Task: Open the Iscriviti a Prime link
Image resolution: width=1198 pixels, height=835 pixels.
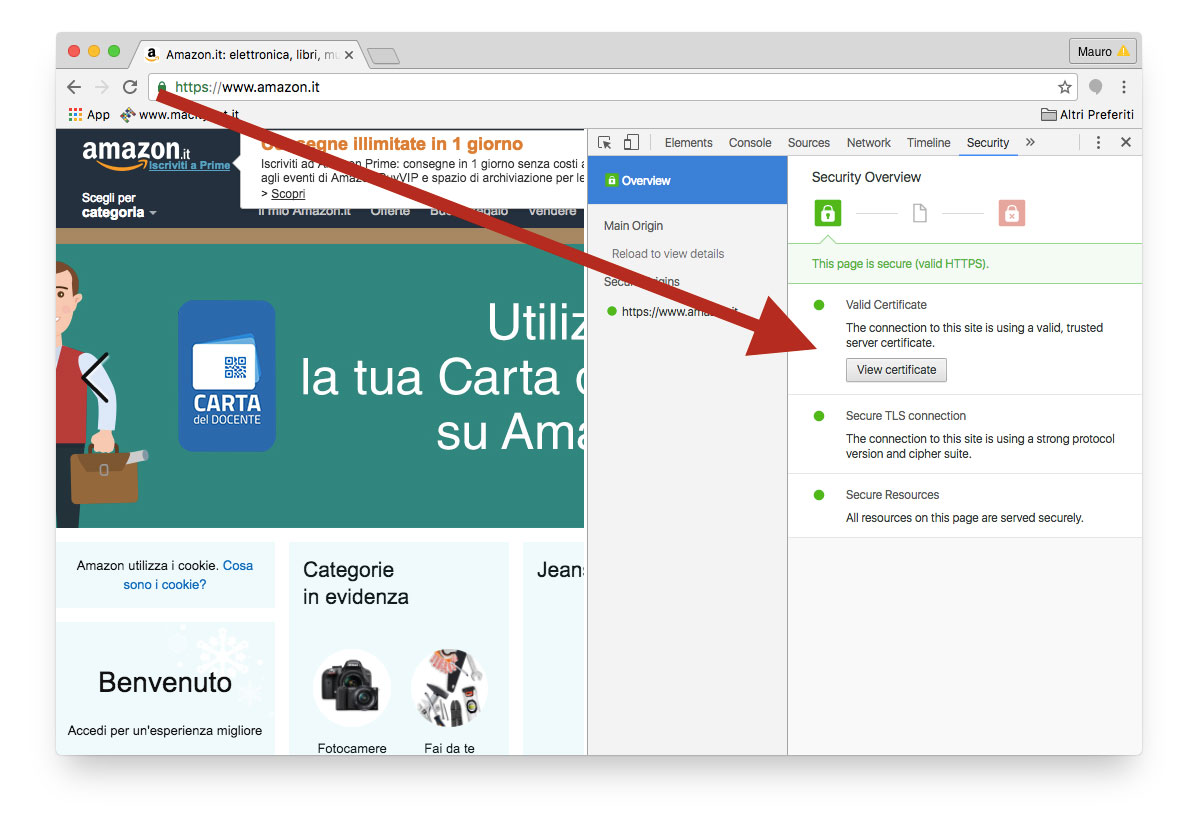Action: tap(189, 165)
